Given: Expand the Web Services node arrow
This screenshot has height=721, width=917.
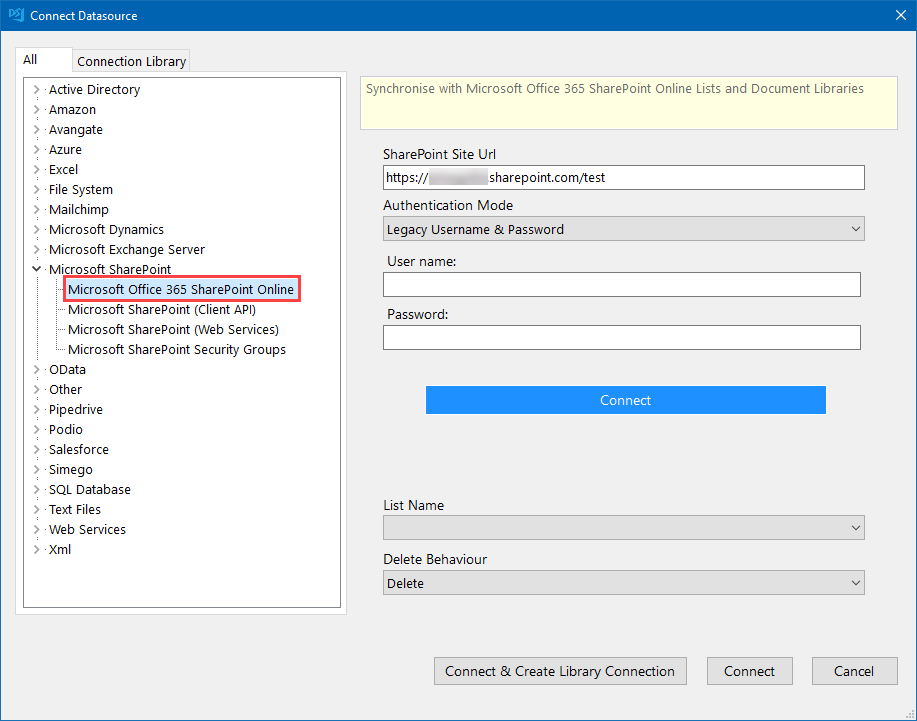Looking at the screenshot, I should point(36,529).
